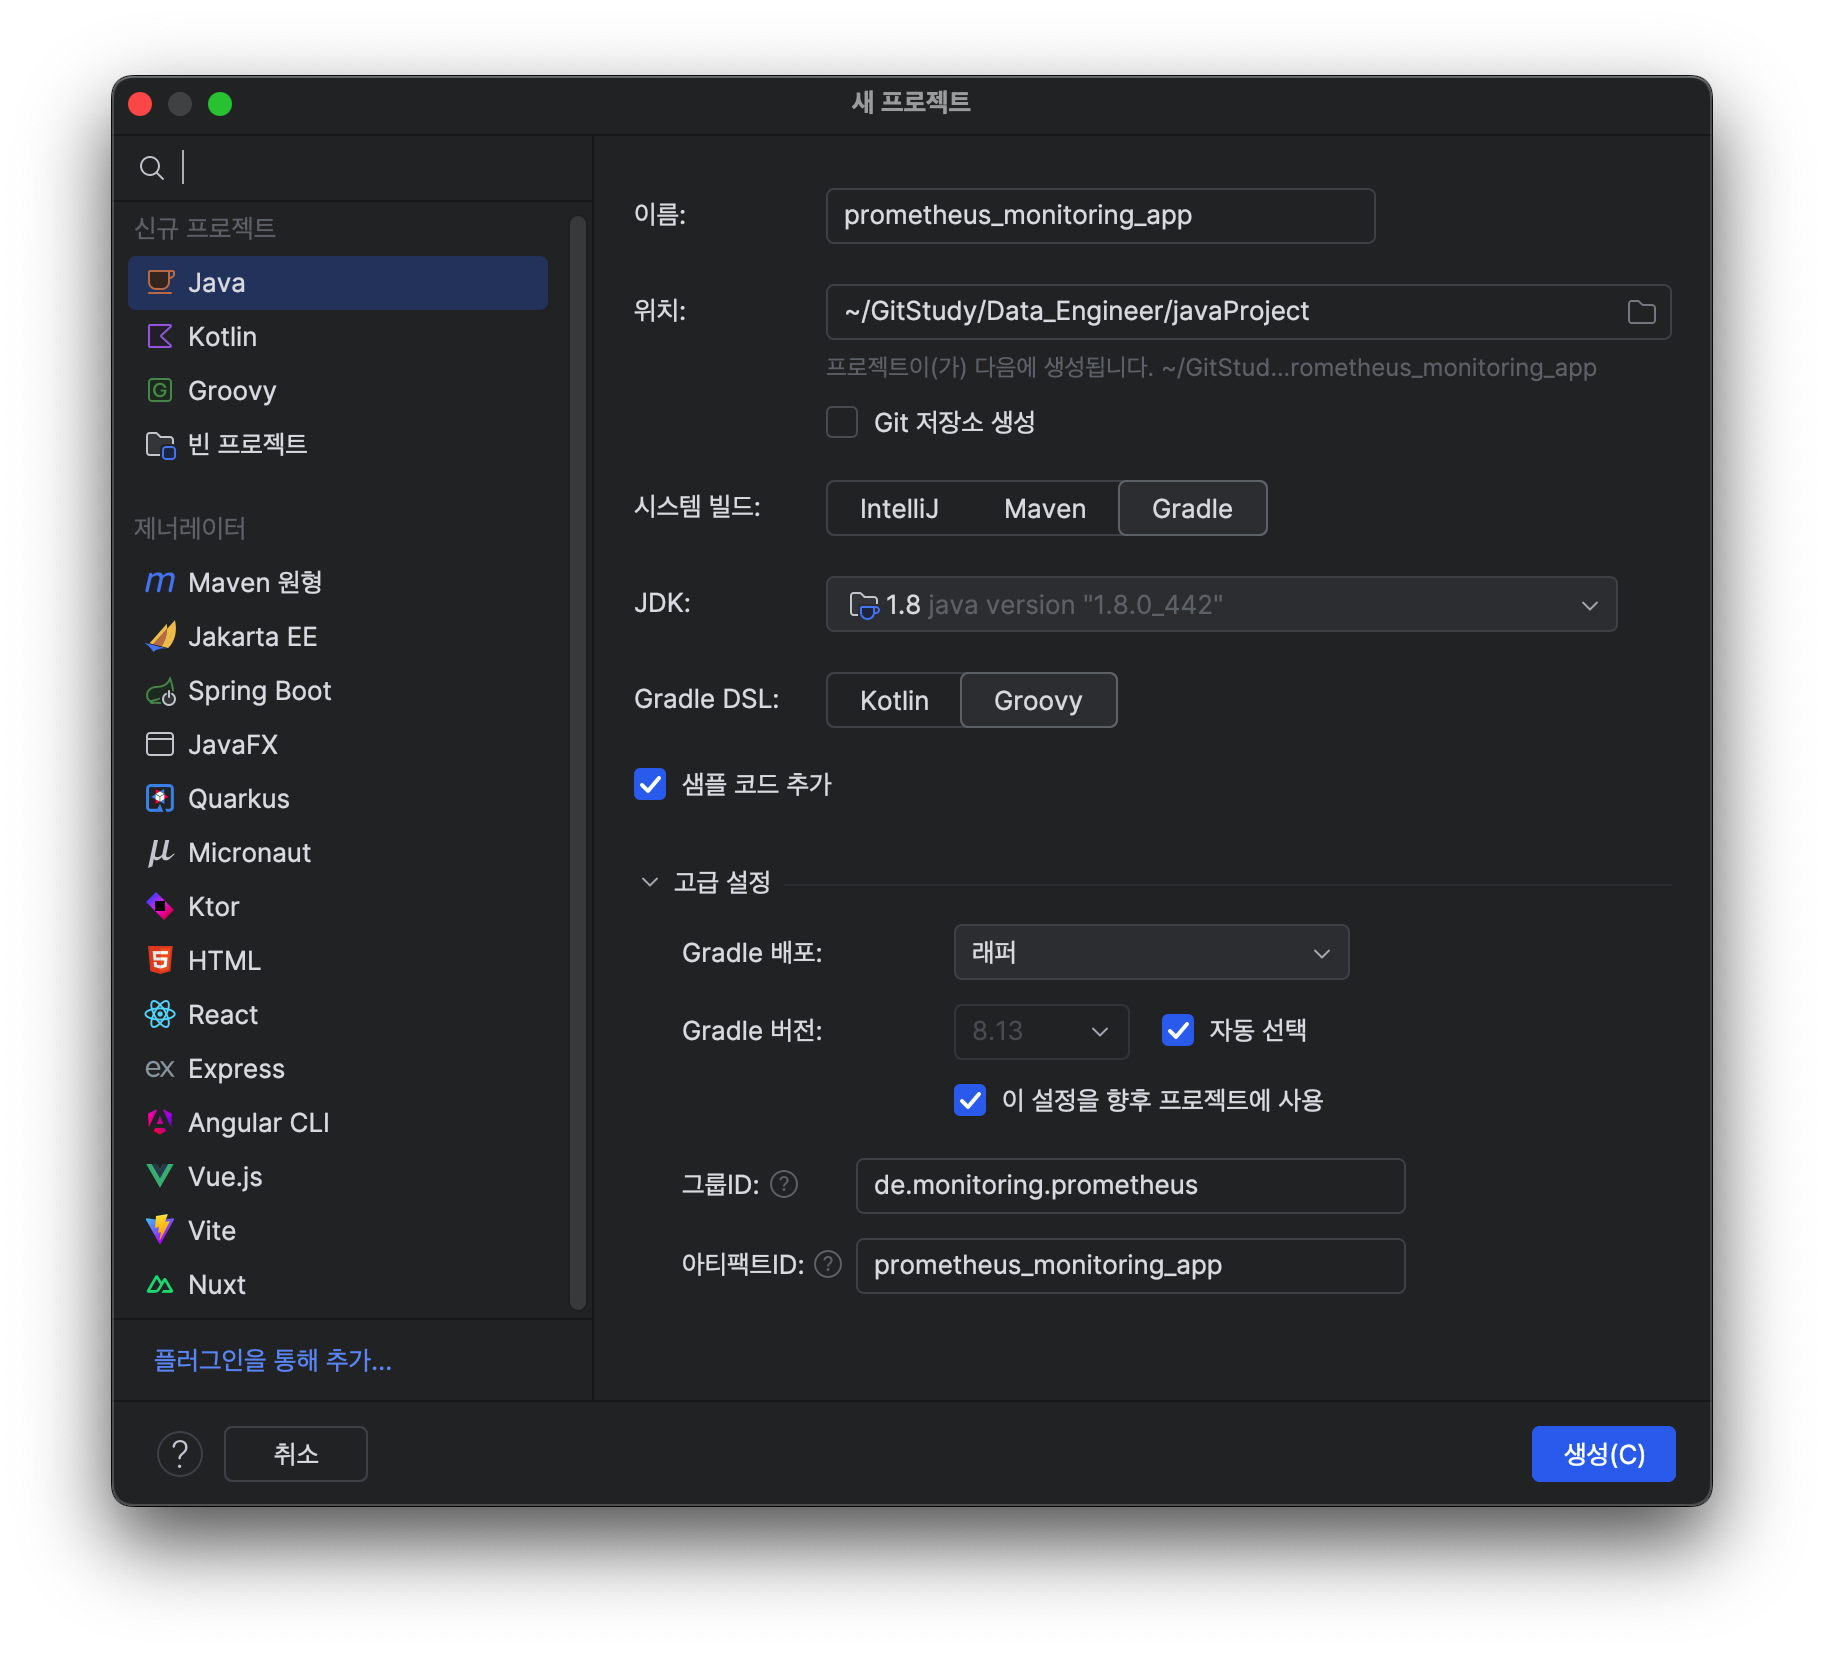Toggle the 자동 선택 checkbox
This screenshot has height=1654, width=1824.
1178,1030
